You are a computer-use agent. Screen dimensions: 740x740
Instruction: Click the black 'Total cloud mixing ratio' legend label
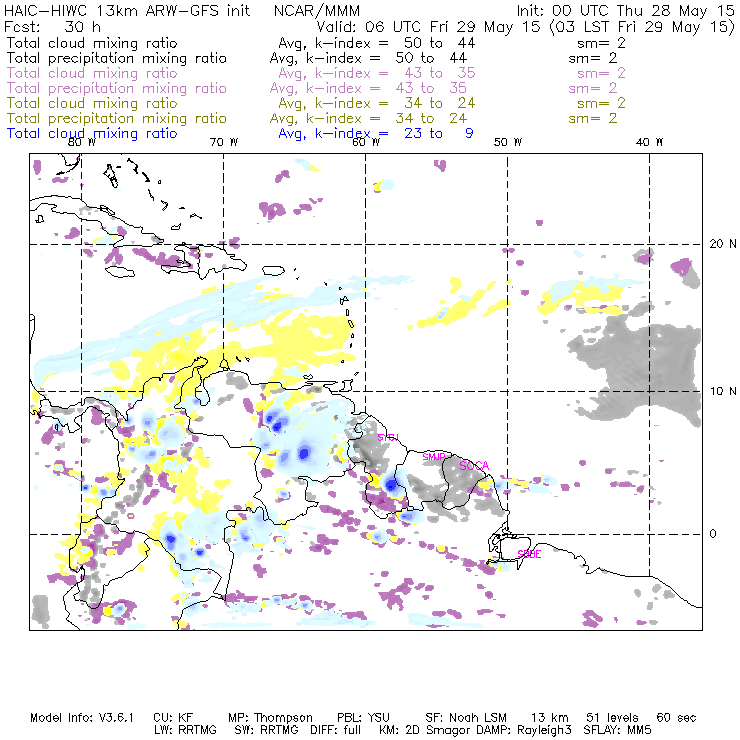(92, 43)
